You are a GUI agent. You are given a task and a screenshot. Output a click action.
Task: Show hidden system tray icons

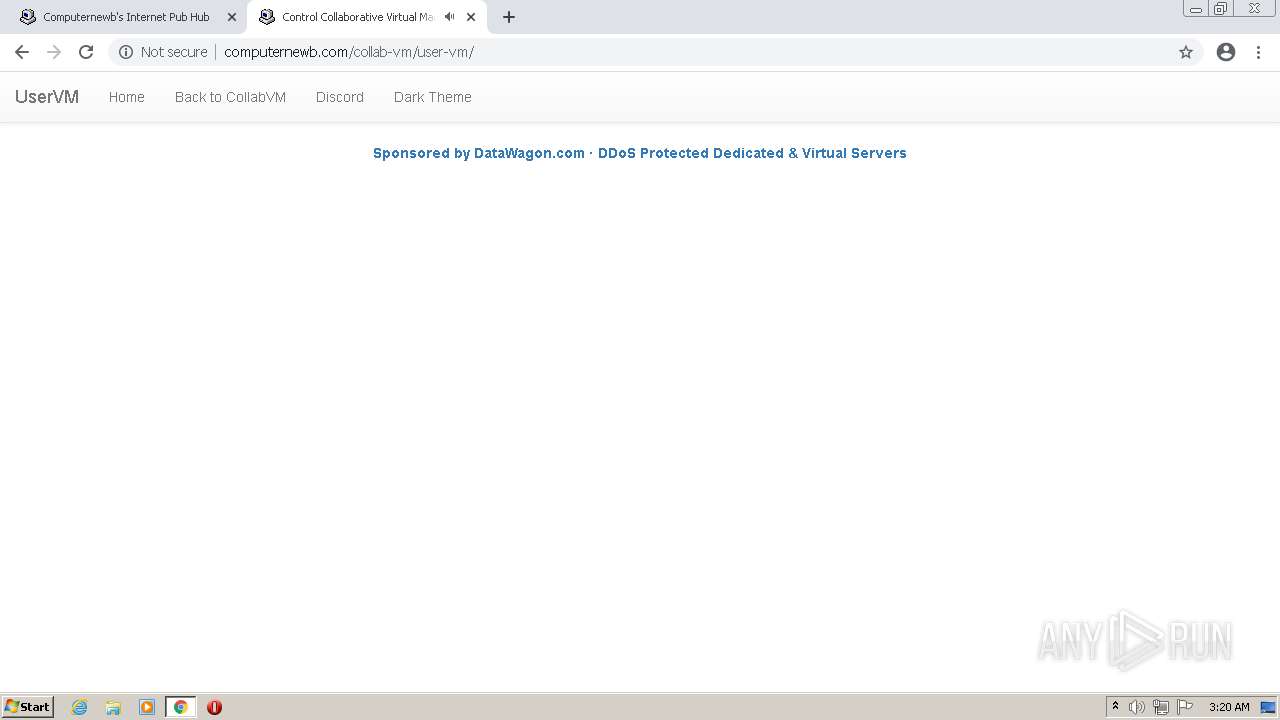[1116, 707]
